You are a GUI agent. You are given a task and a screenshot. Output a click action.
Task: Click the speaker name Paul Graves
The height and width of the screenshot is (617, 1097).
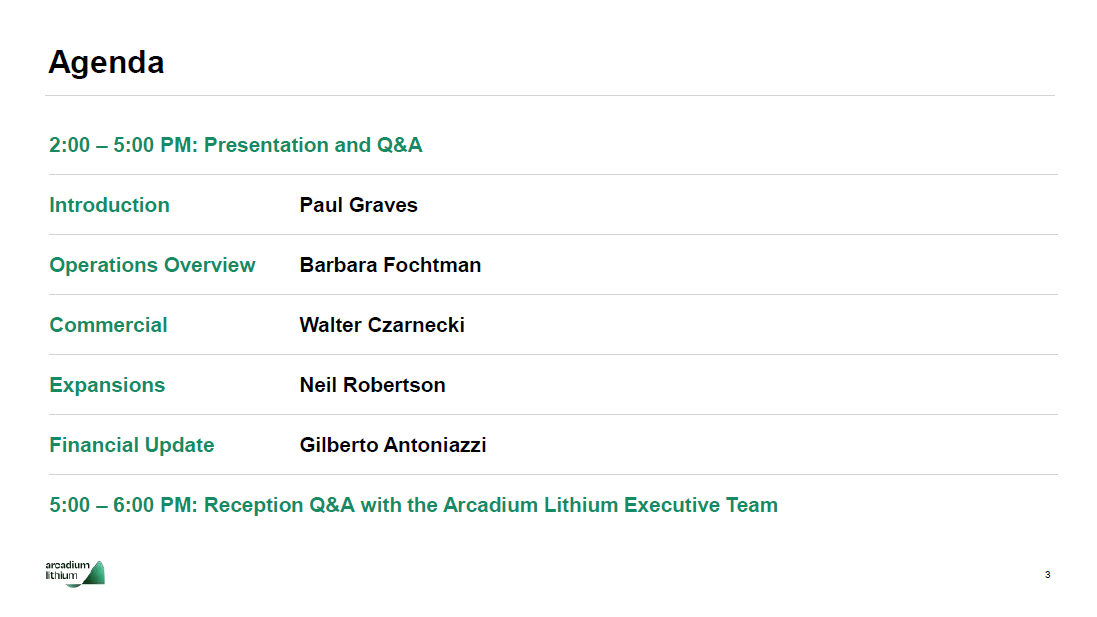tap(358, 205)
